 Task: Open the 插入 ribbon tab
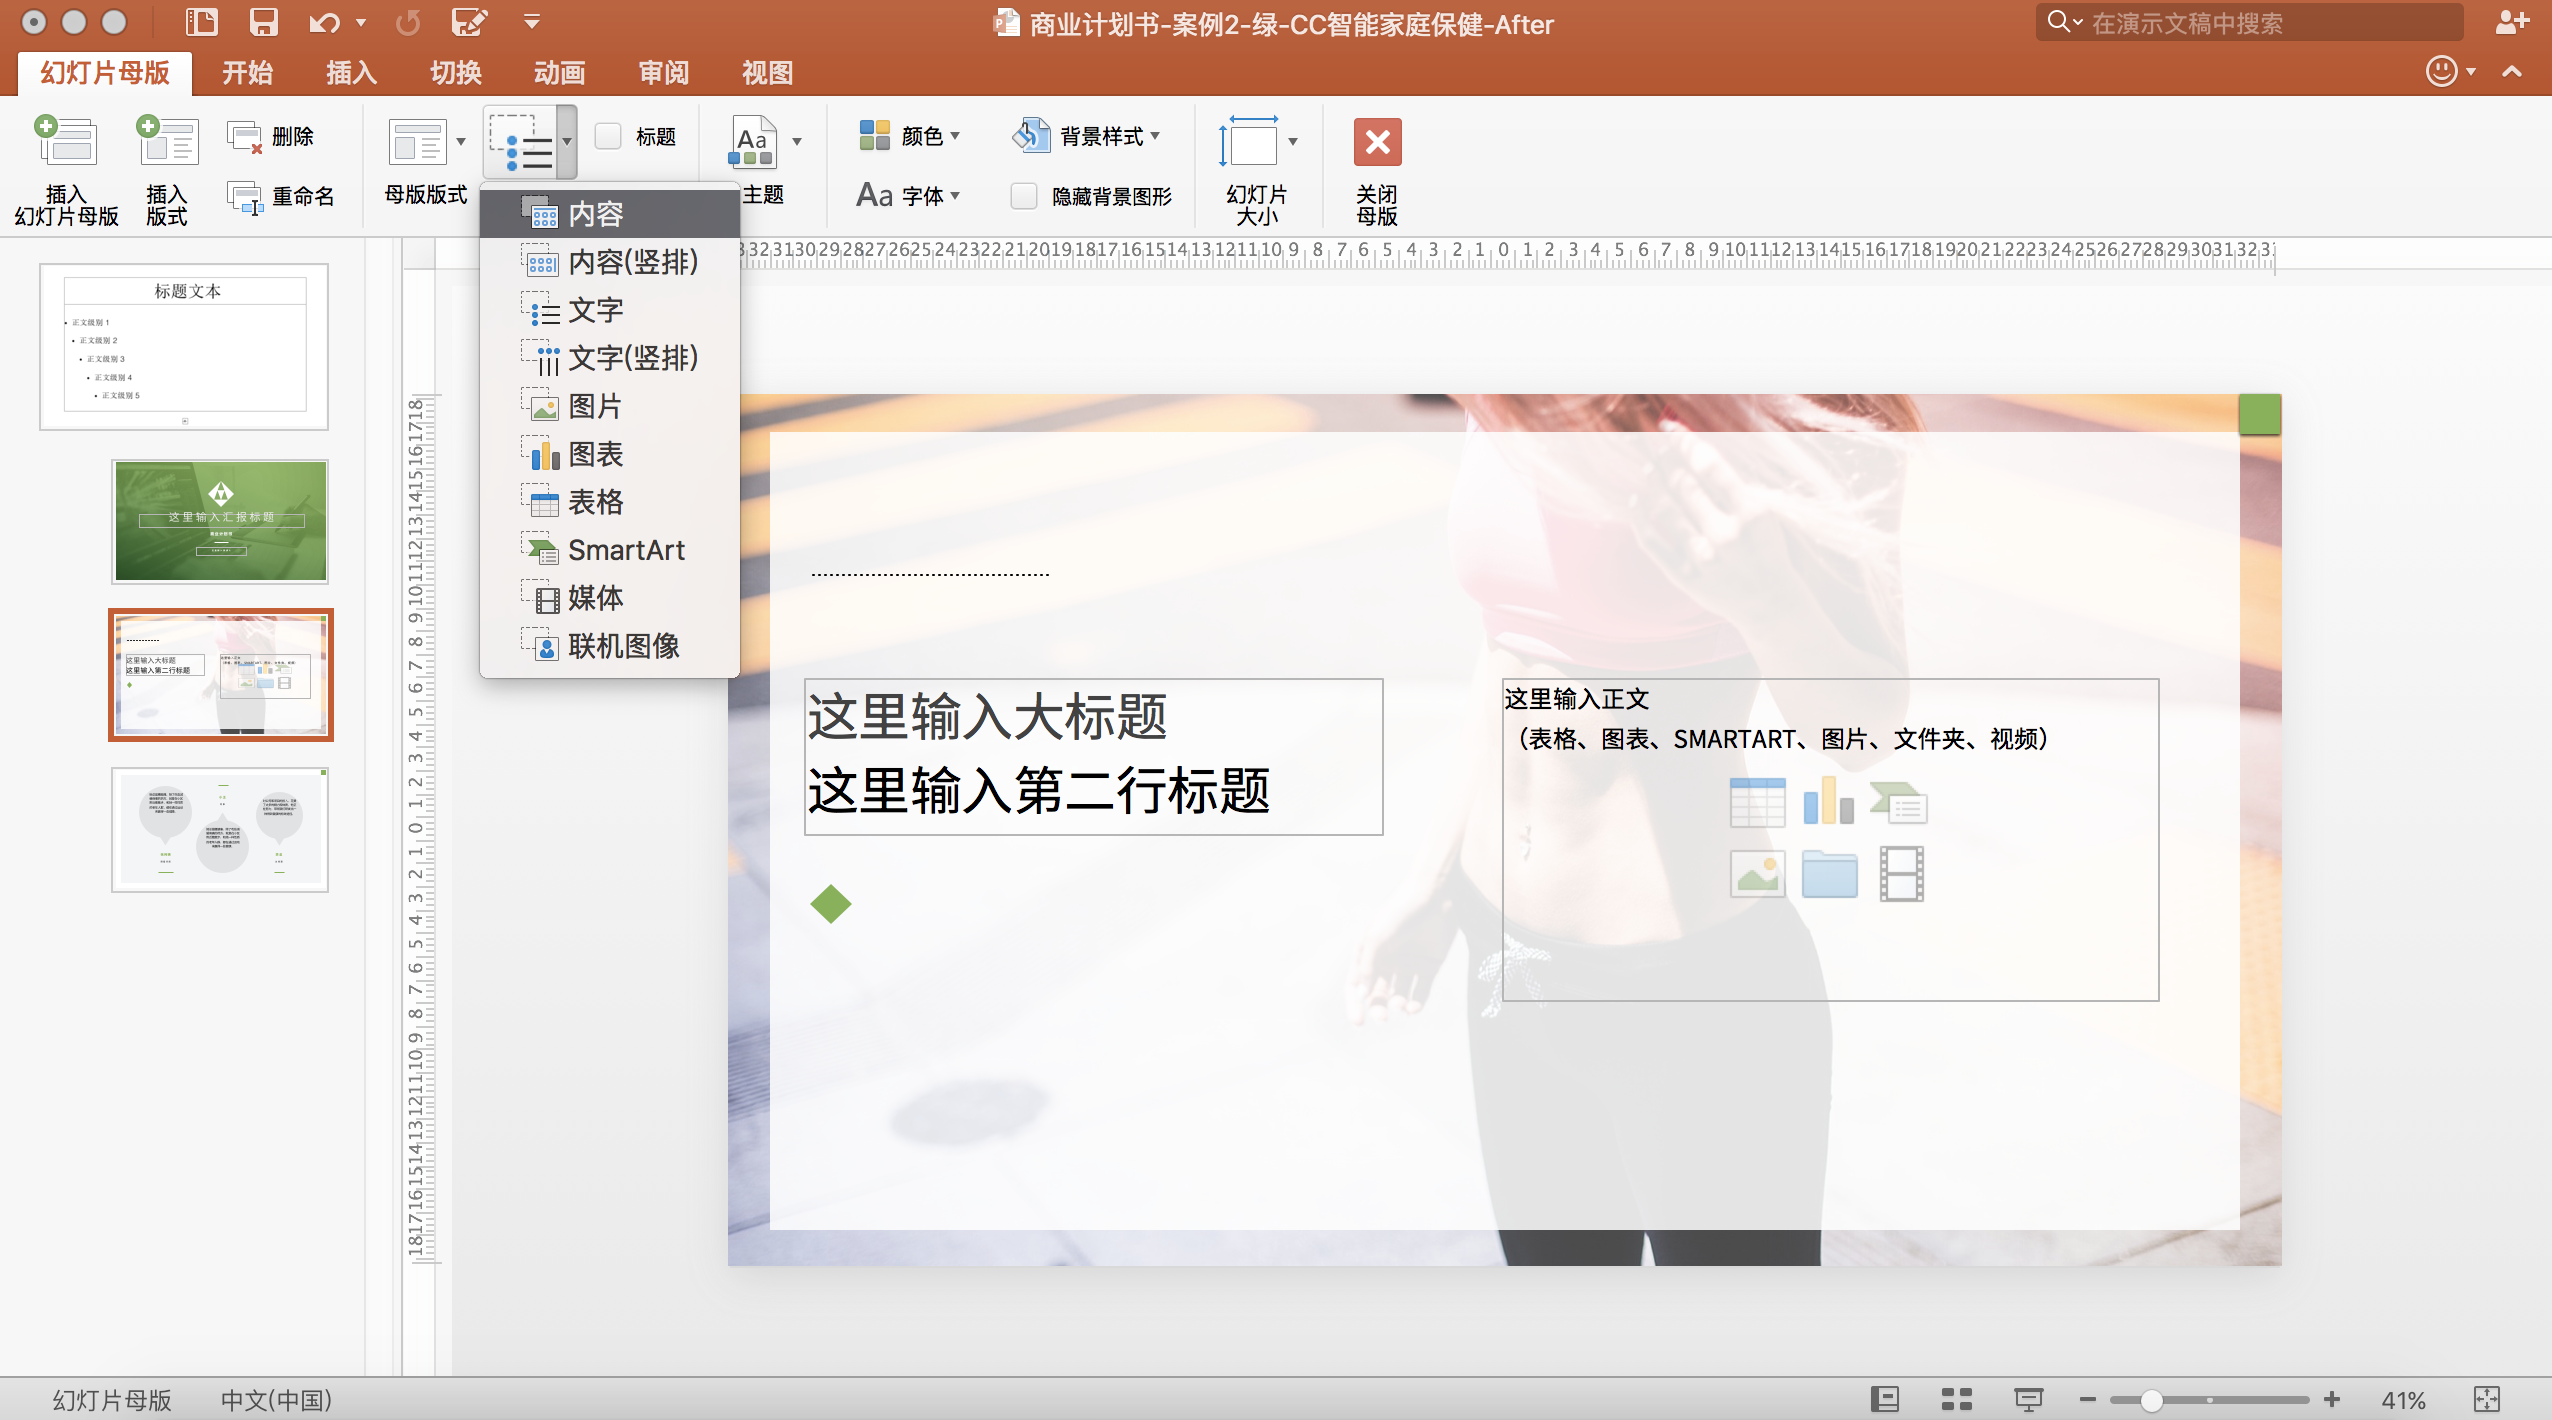(351, 72)
